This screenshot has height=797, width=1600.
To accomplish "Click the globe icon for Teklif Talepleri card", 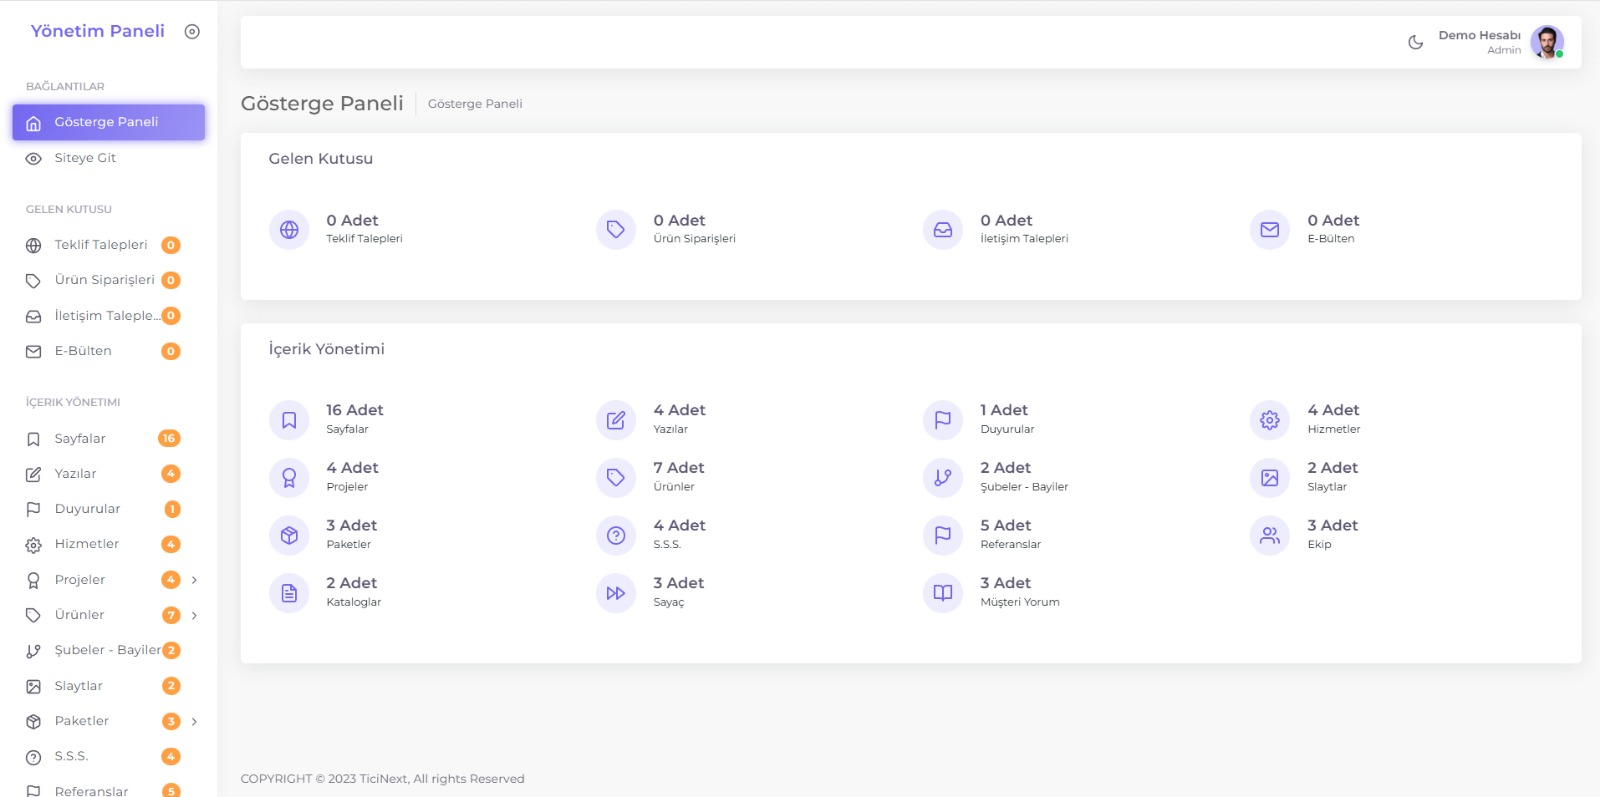I will coord(289,230).
